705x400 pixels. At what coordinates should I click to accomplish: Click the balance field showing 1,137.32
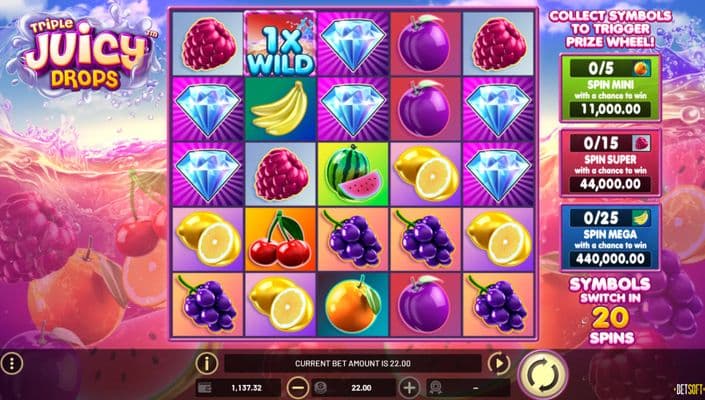238,387
